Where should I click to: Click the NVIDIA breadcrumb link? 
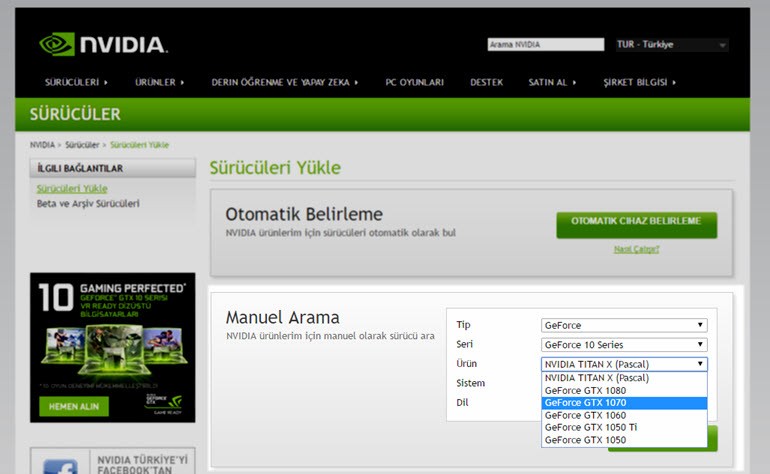pyautogui.click(x=42, y=145)
